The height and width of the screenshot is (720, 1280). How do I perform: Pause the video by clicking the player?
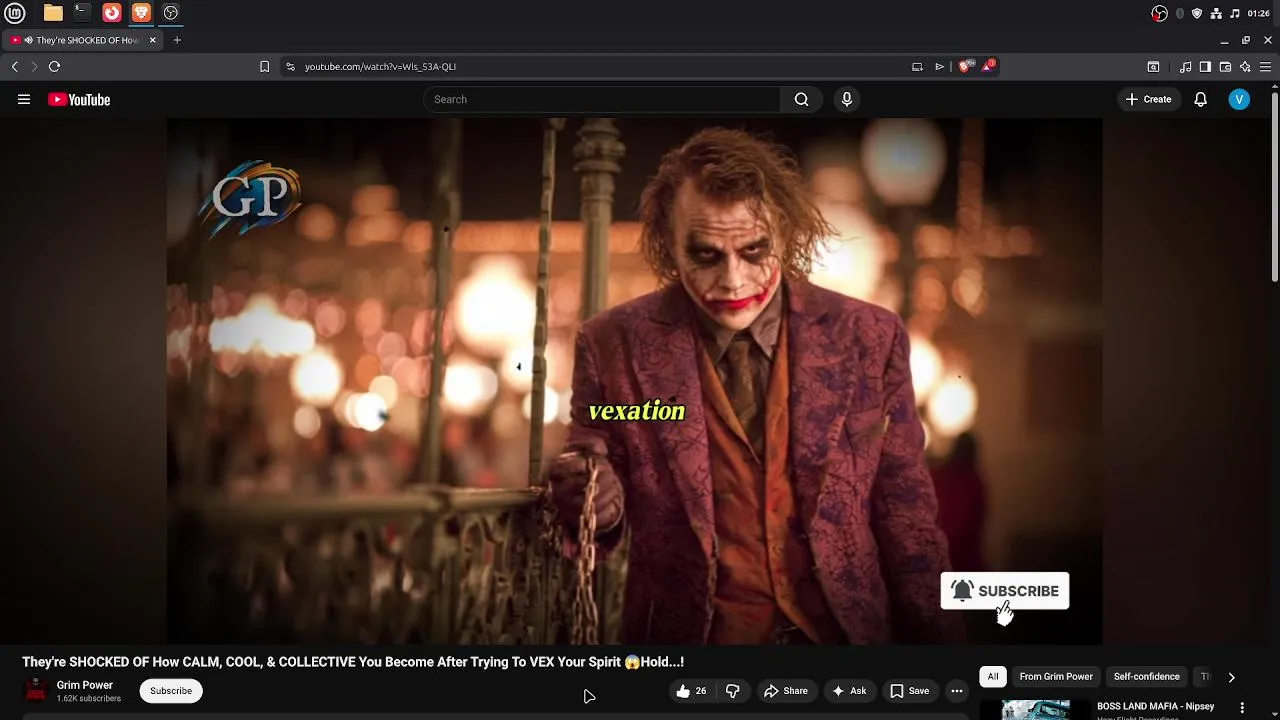[634, 381]
